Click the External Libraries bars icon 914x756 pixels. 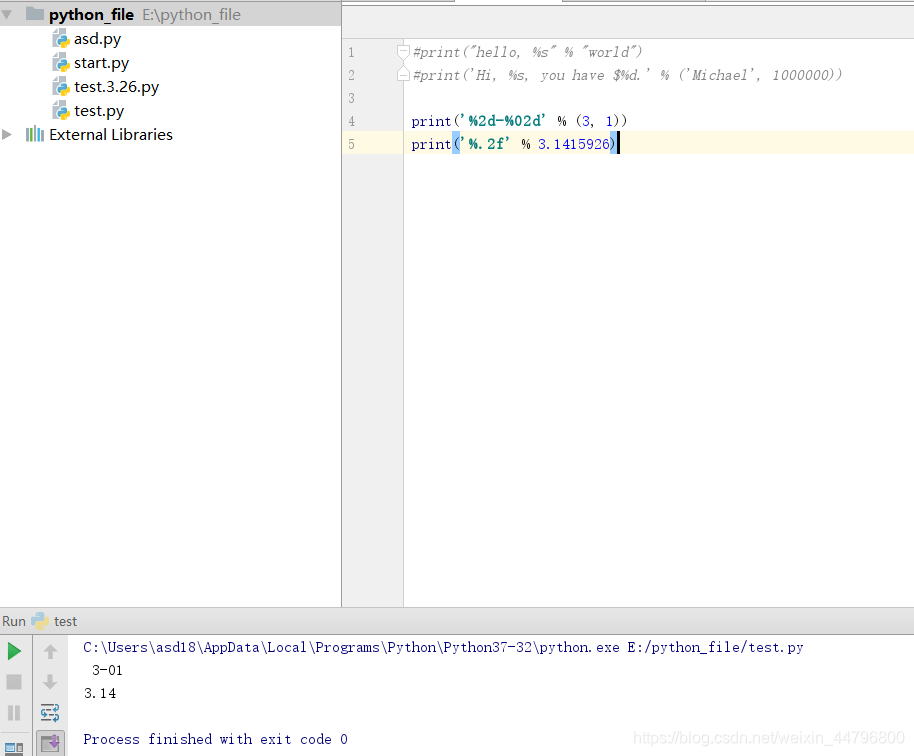pyautogui.click(x=35, y=135)
